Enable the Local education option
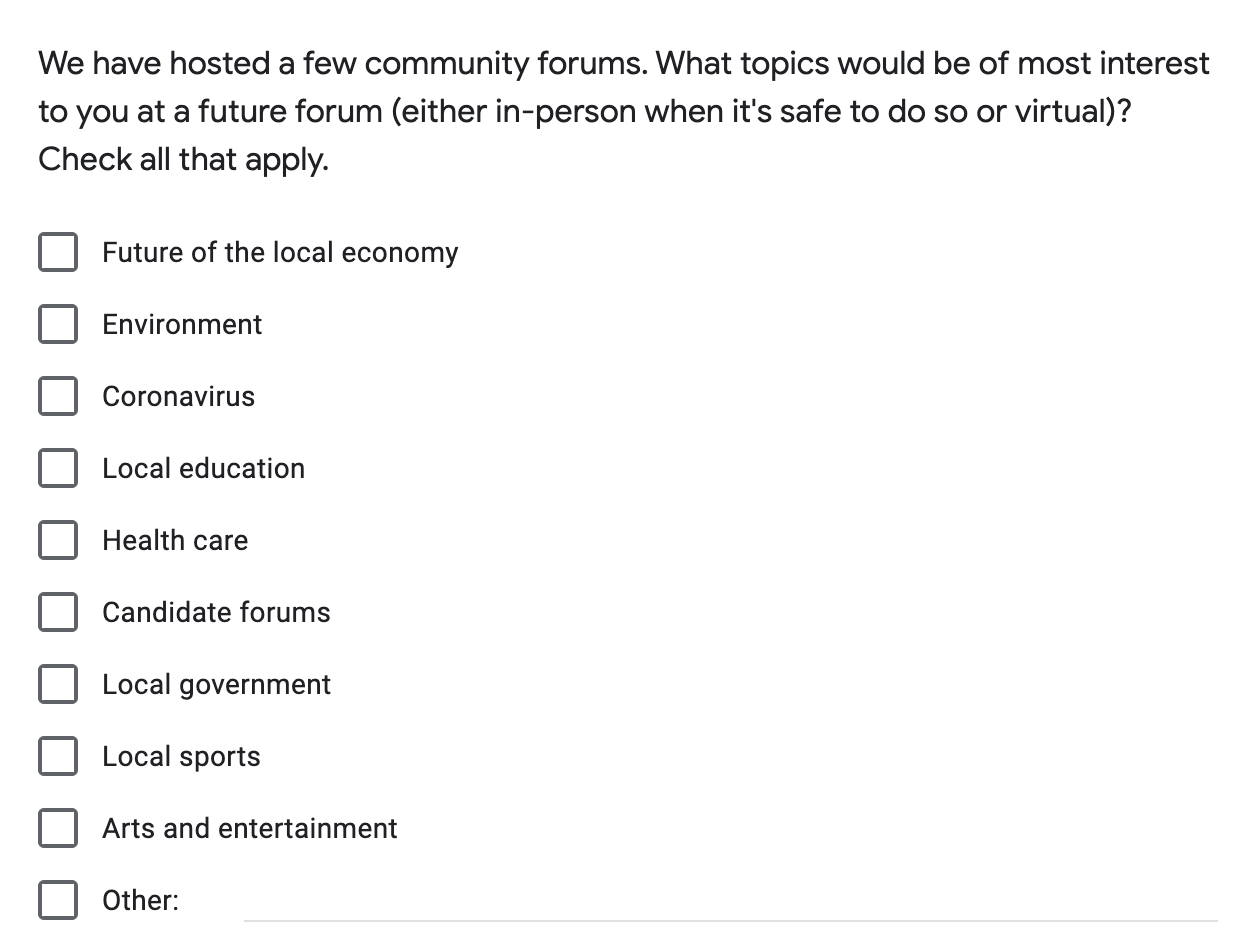1238x944 pixels. (x=58, y=468)
